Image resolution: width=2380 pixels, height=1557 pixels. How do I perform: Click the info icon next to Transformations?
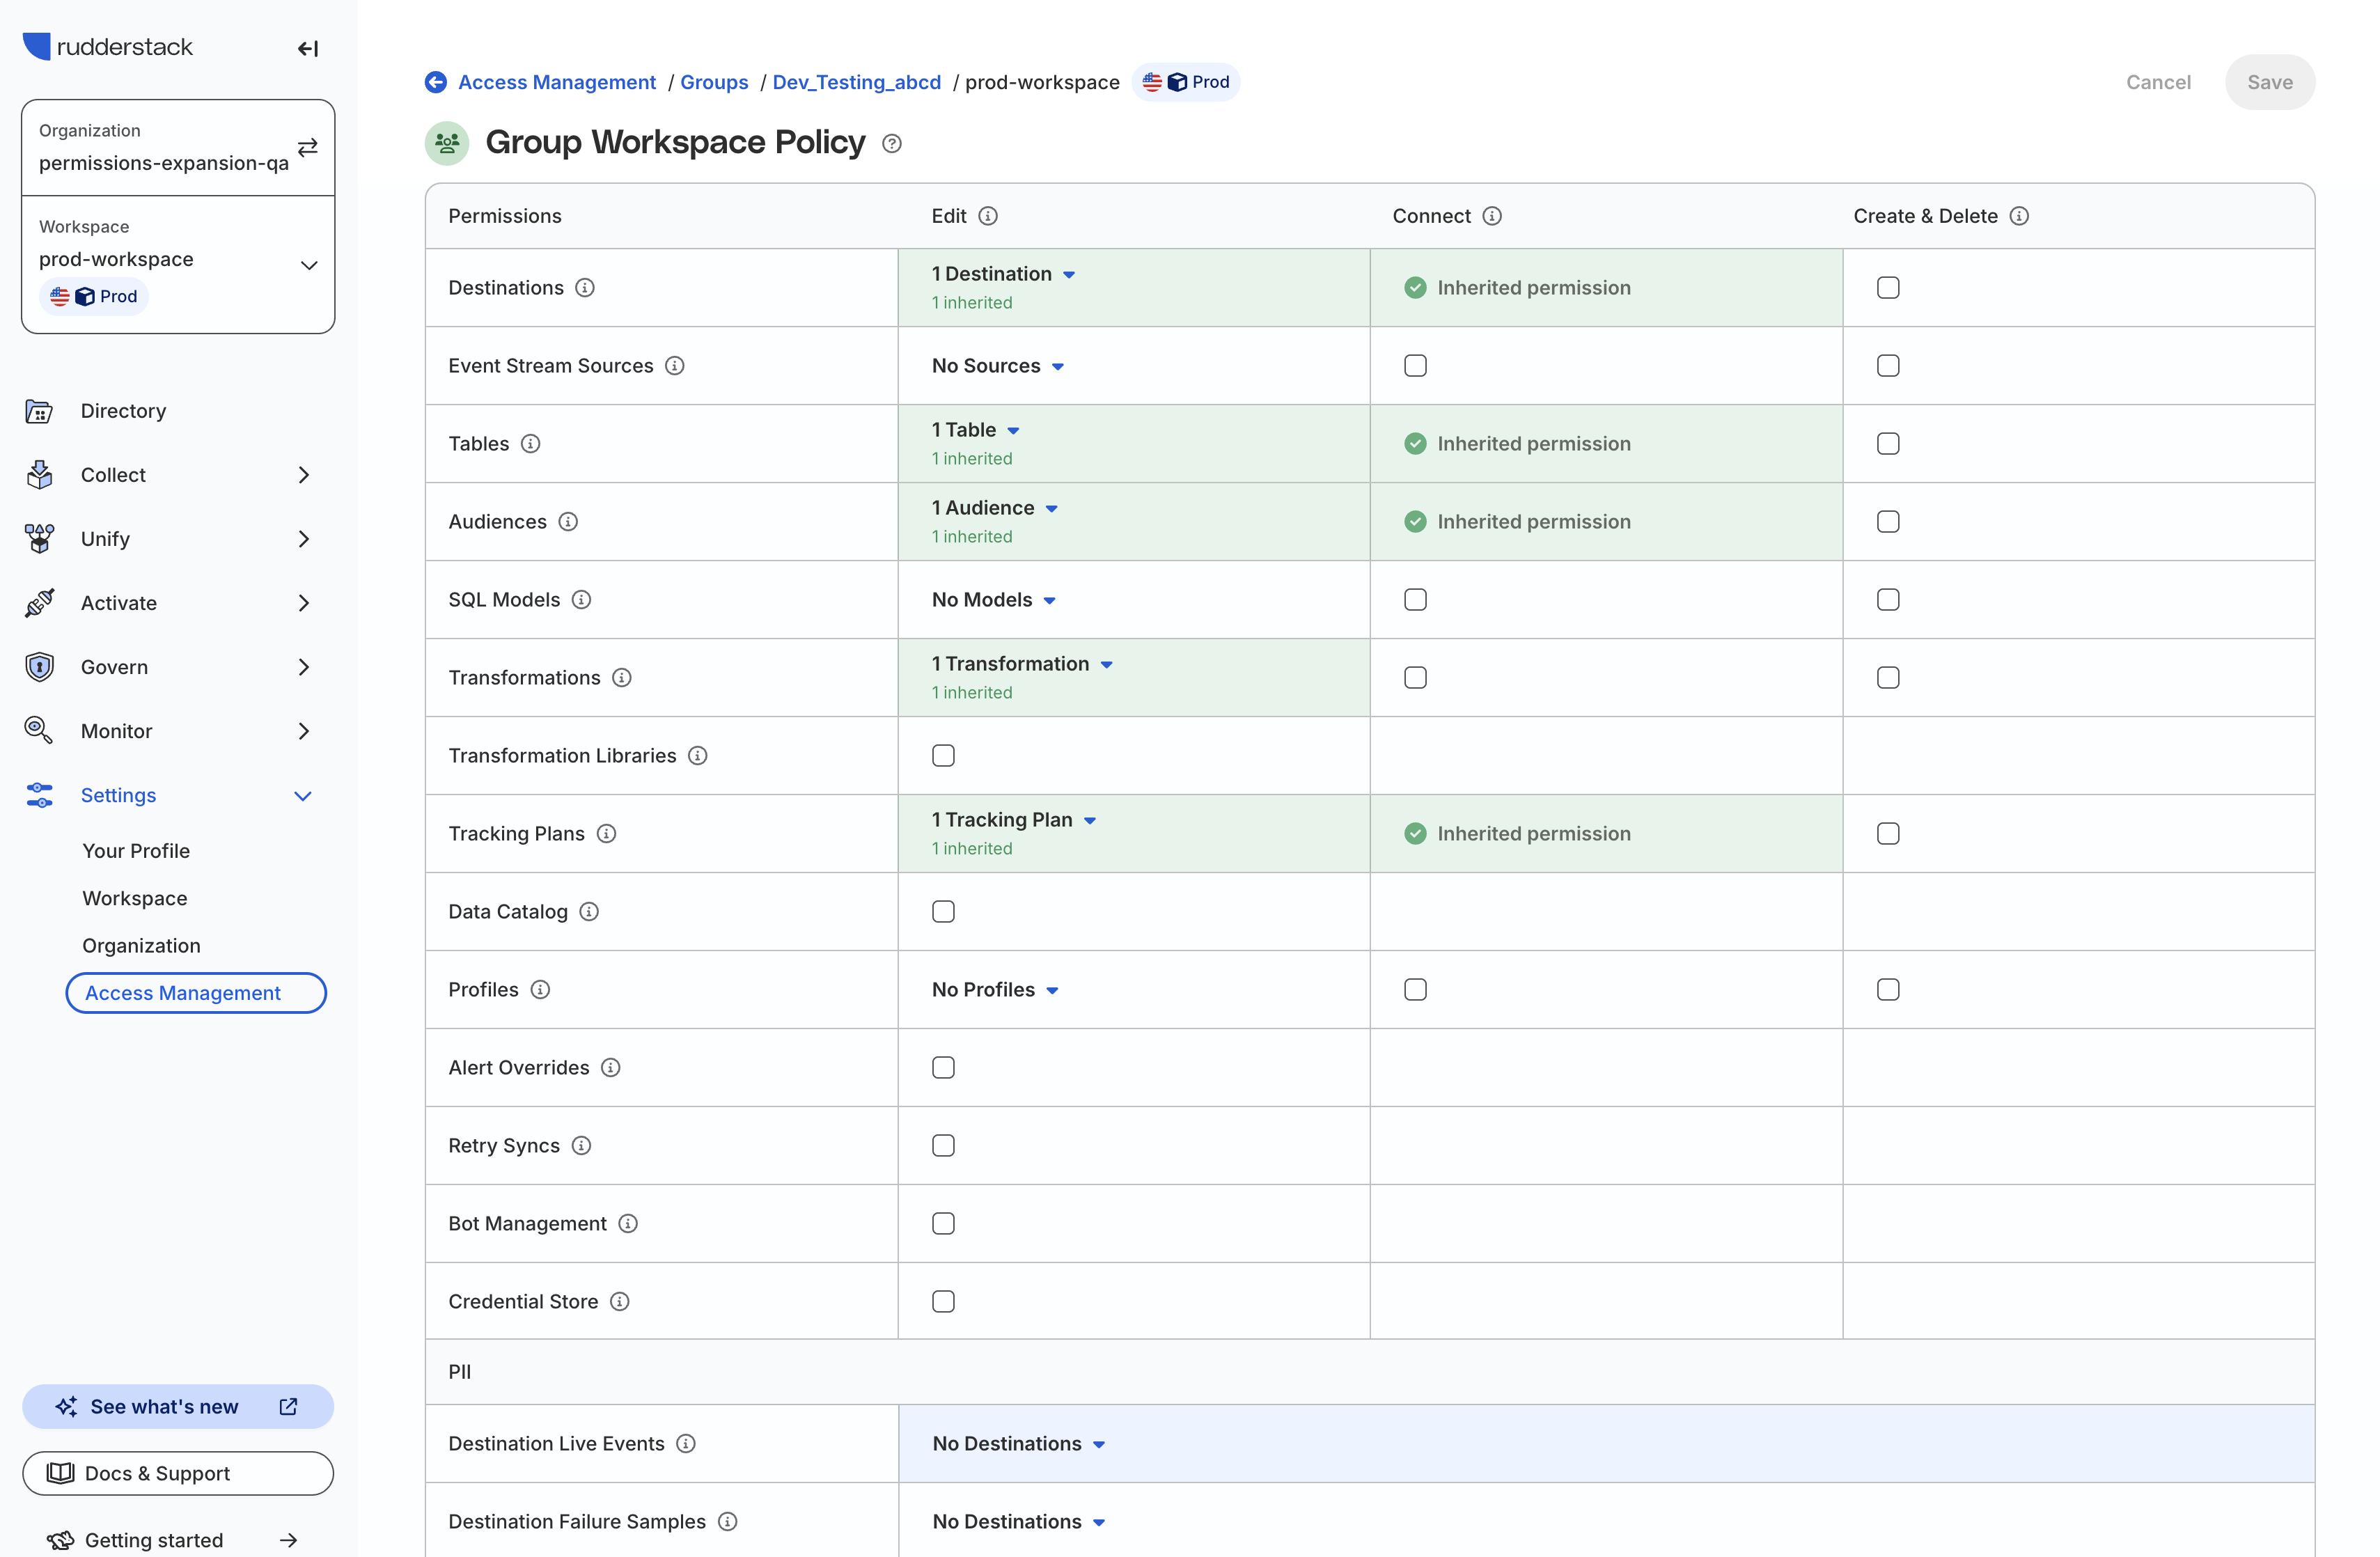(x=622, y=677)
